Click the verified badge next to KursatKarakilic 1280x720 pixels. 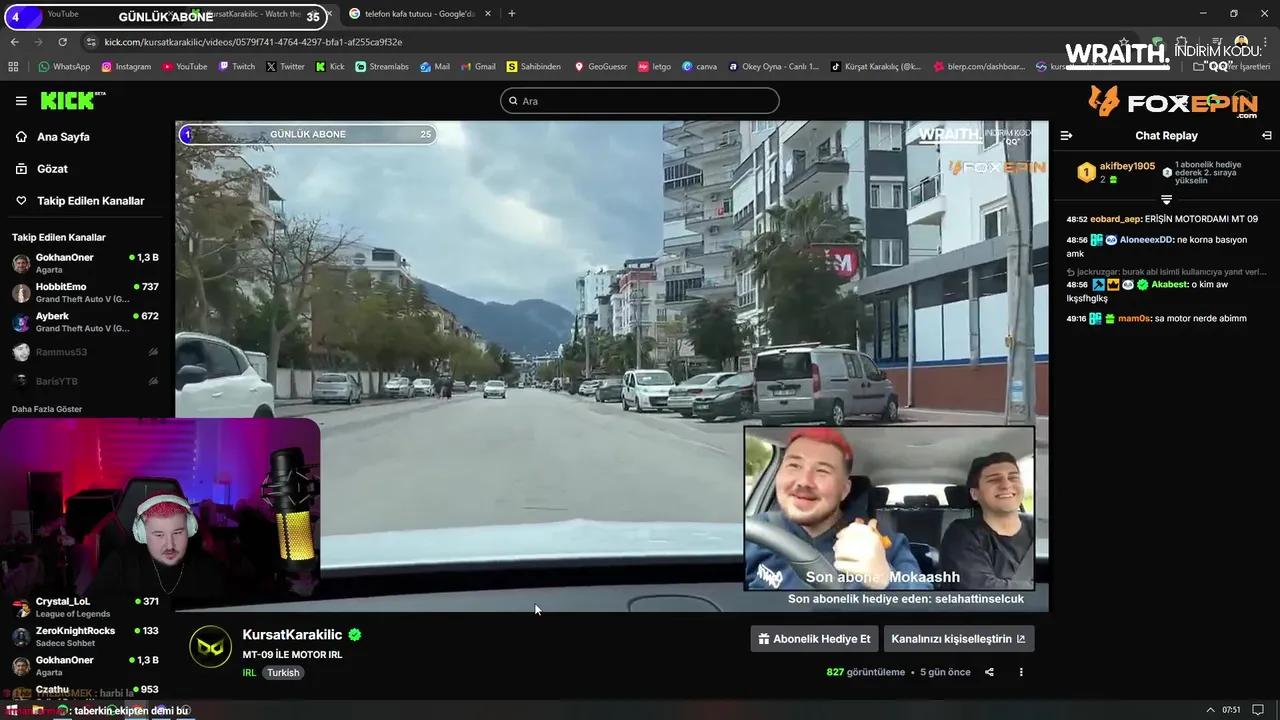pyautogui.click(x=354, y=634)
